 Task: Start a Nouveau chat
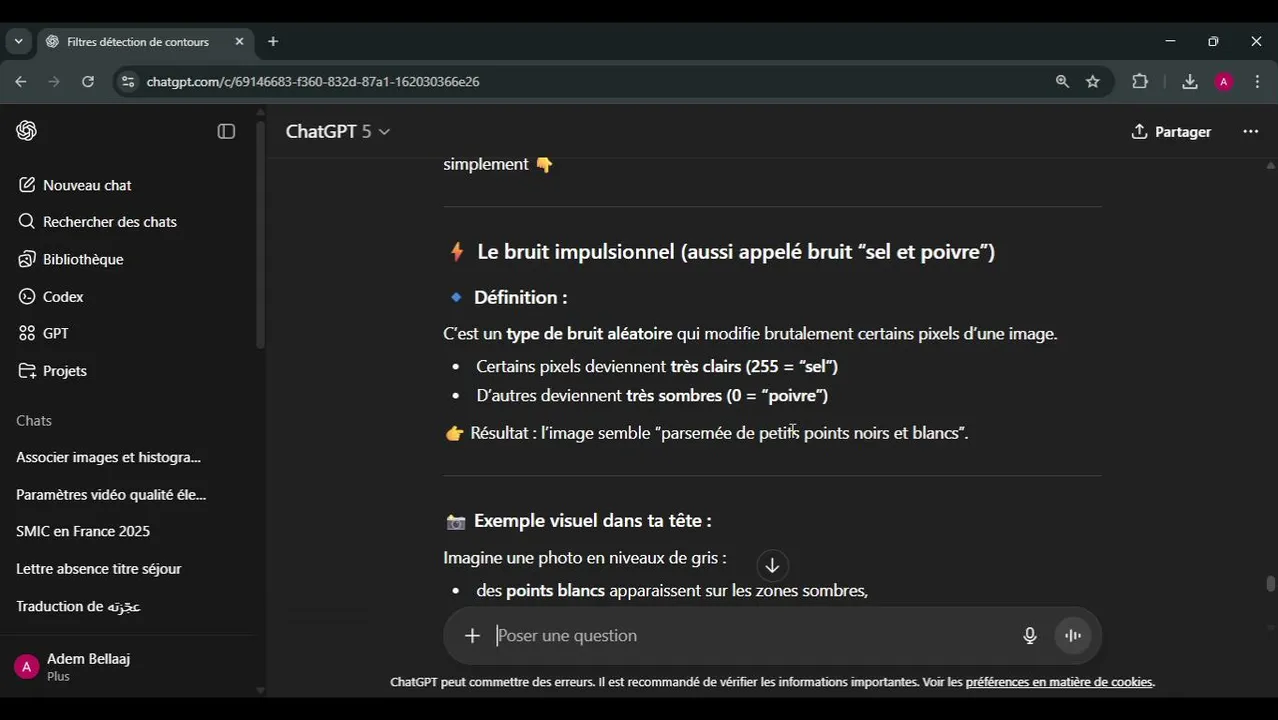tap(74, 185)
